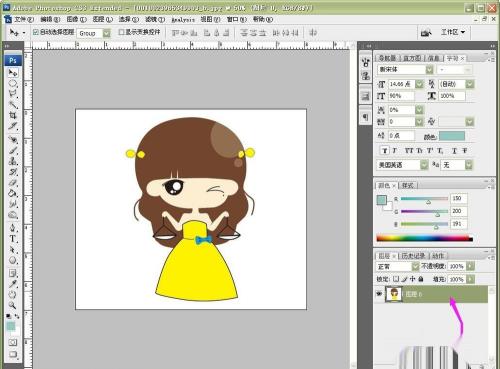Select the Magic Wand tool
This screenshot has height=369, width=500.
tap(13, 105)
